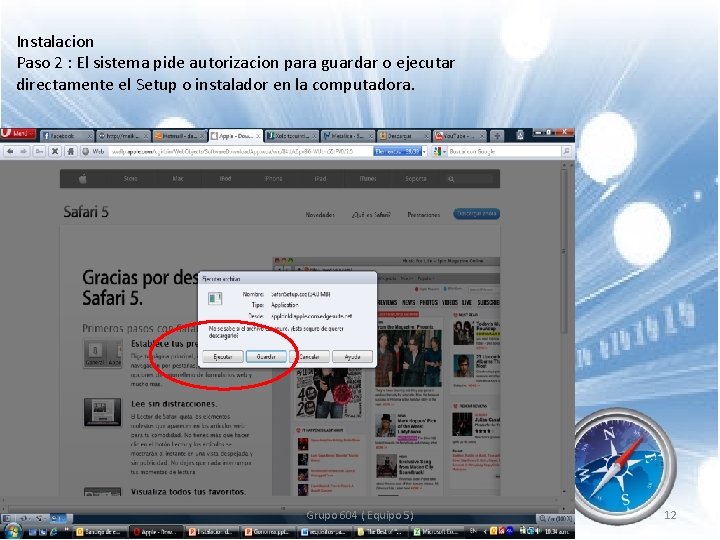Focus the Opera address bar URL
This screenshot has height=540, width=720.
click(241, 151)
